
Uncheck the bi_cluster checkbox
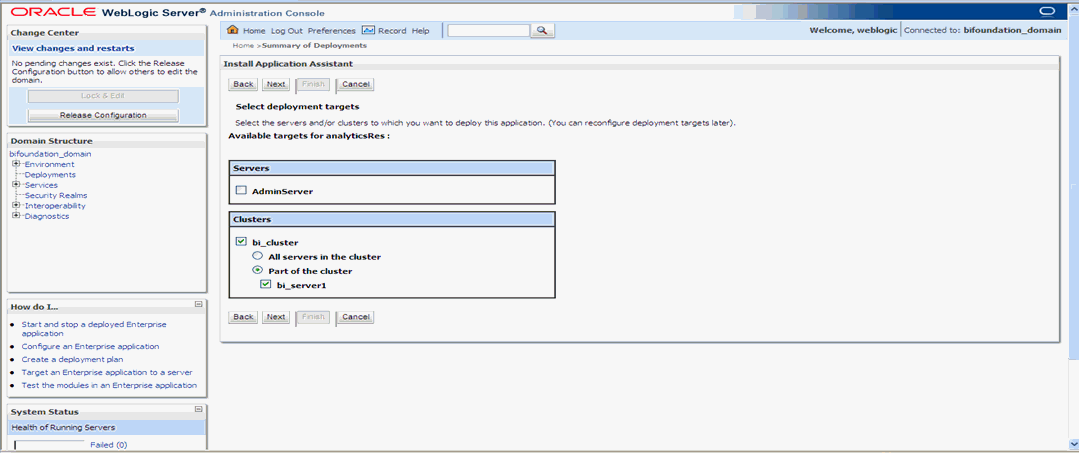(x=241, y=242)
